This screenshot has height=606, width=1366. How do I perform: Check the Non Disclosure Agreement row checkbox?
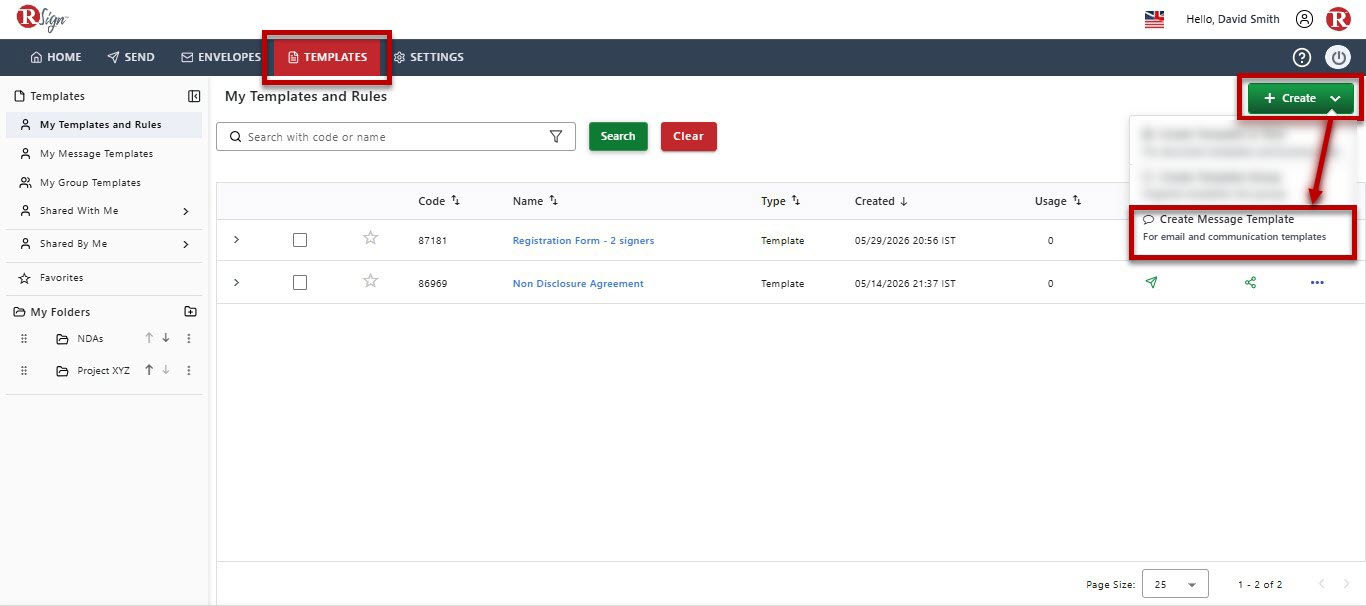[300, 283]
